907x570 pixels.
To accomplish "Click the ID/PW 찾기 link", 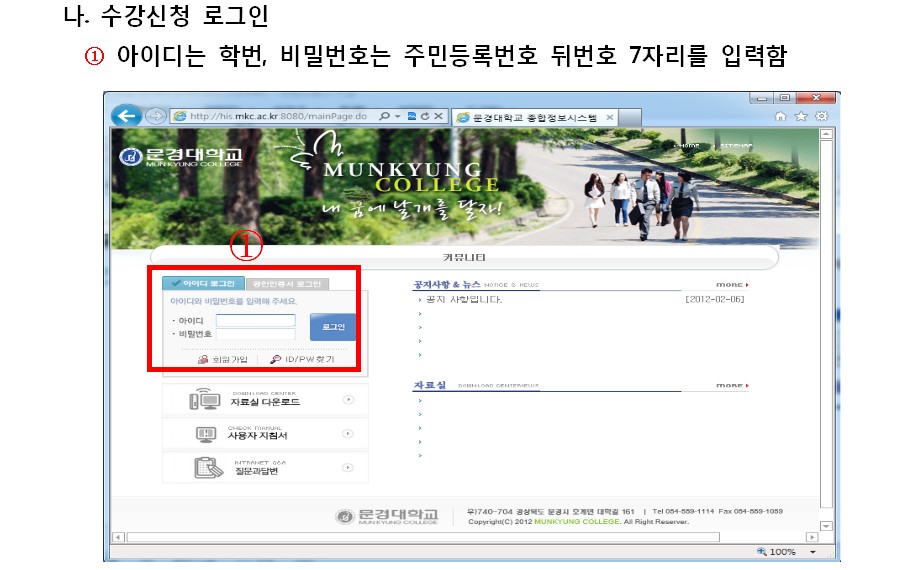I will (x=310, y=359).
